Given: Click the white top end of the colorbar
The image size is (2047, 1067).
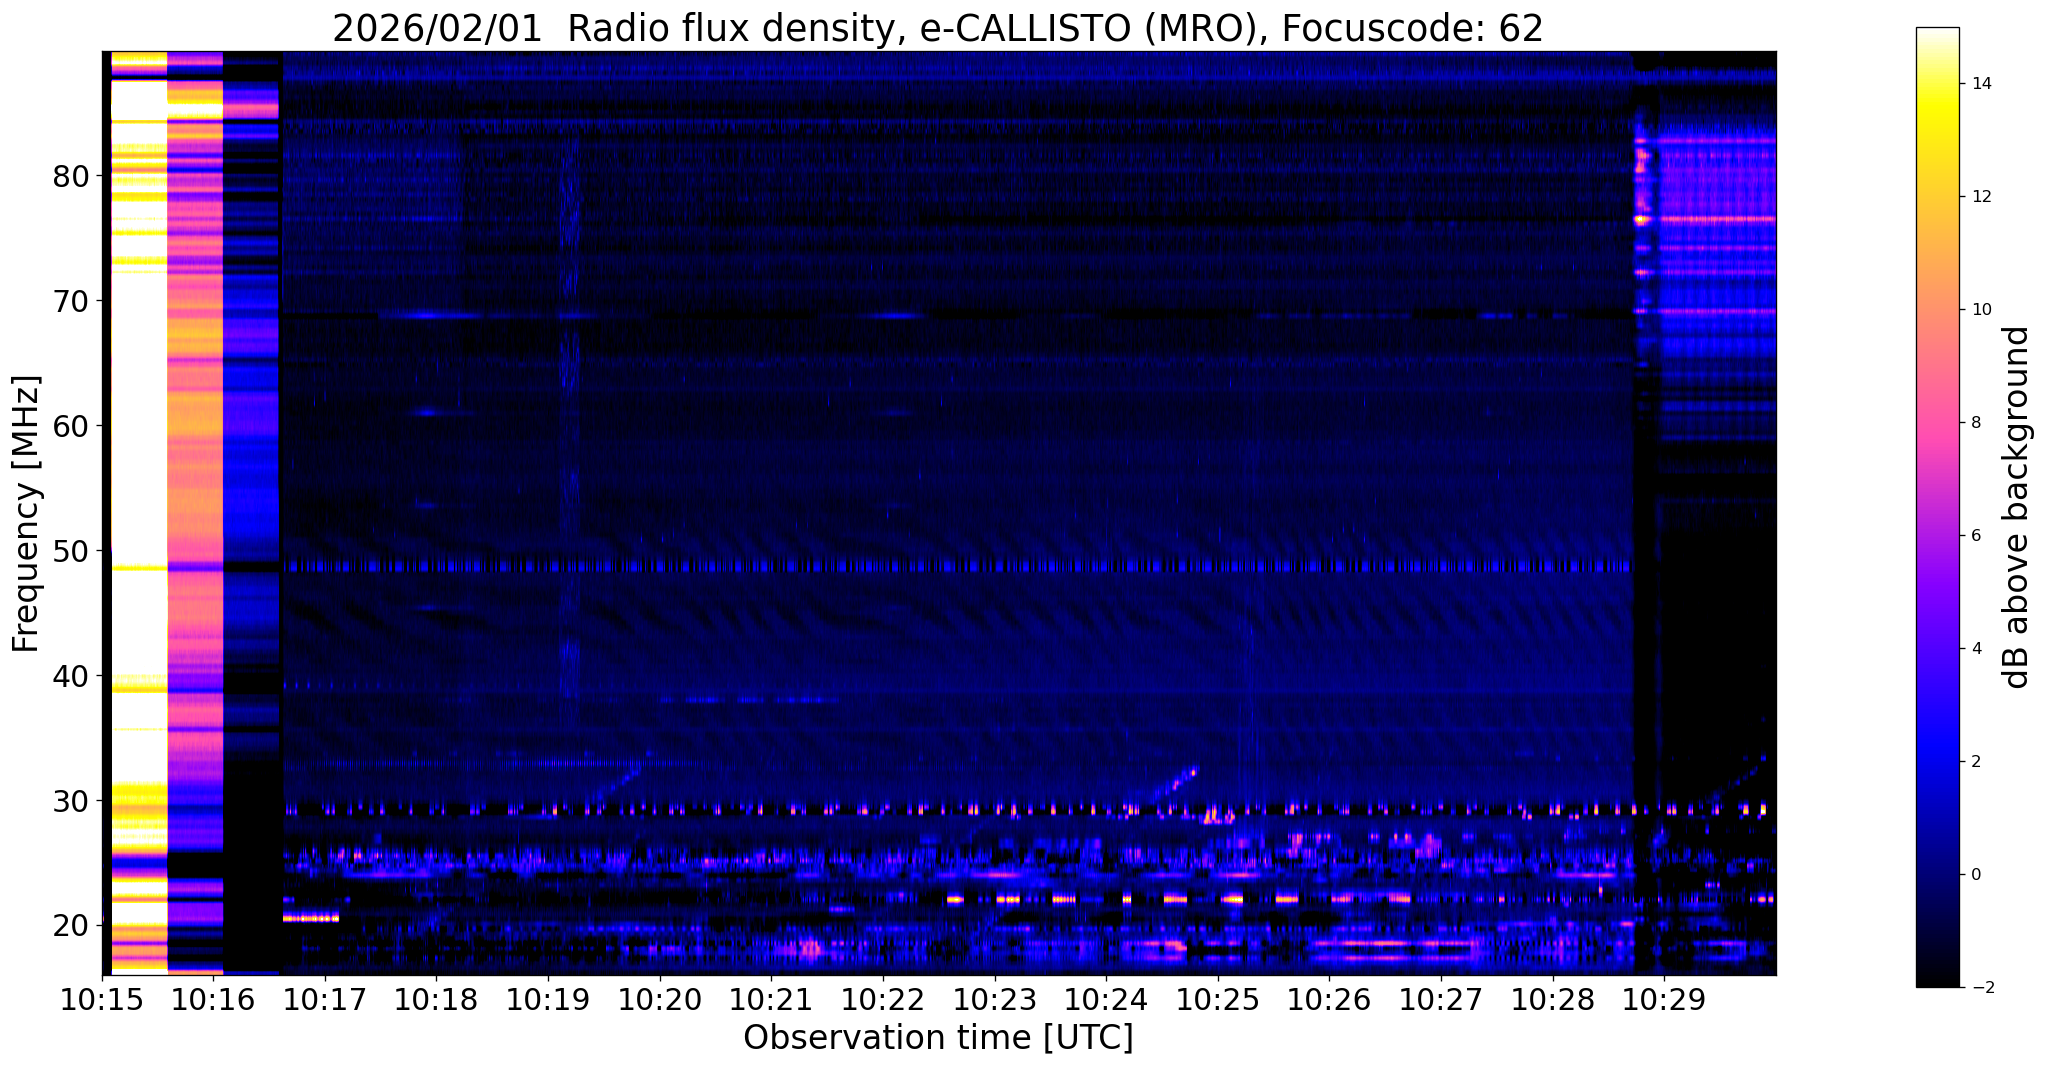Looking at the screenshot, I should click(x=1937, y=35).
